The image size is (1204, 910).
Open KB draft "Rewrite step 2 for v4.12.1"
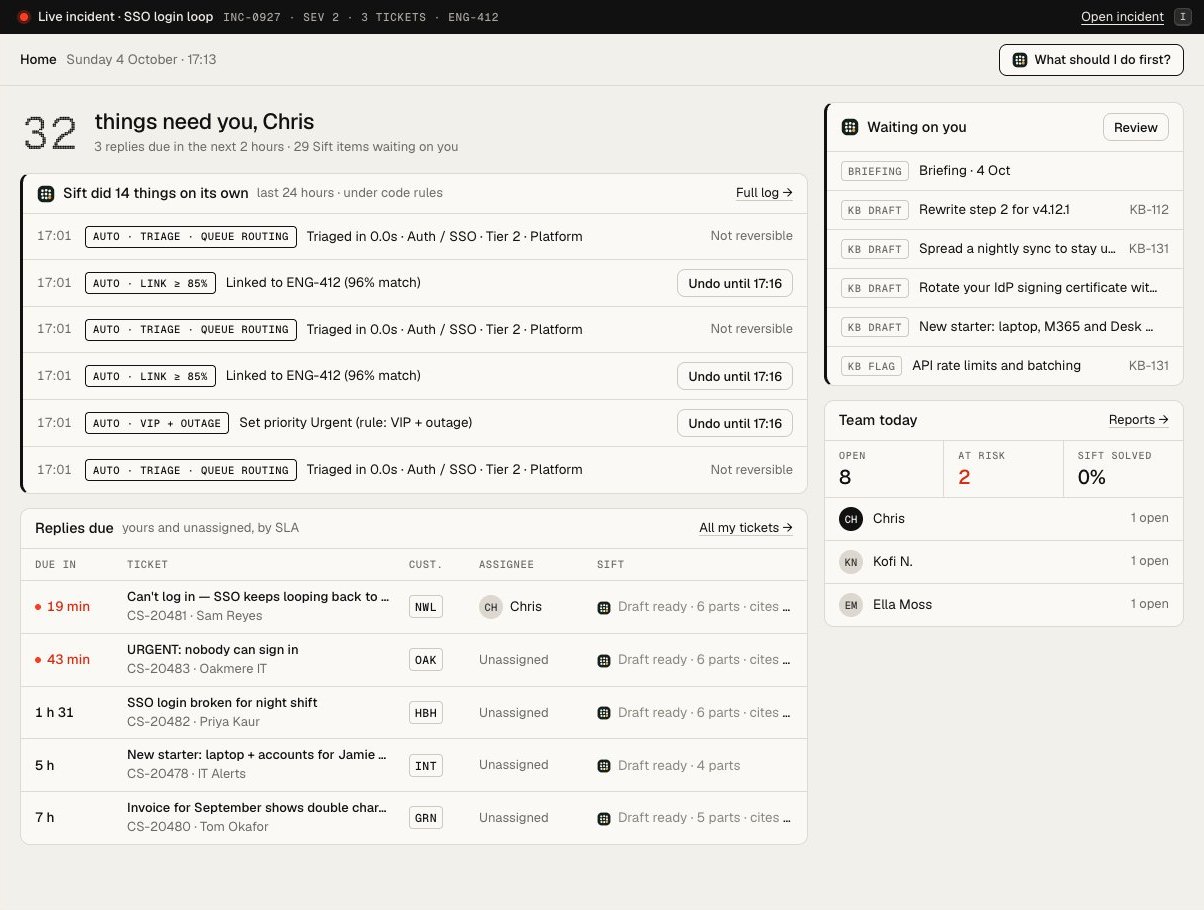point(1004,210)
